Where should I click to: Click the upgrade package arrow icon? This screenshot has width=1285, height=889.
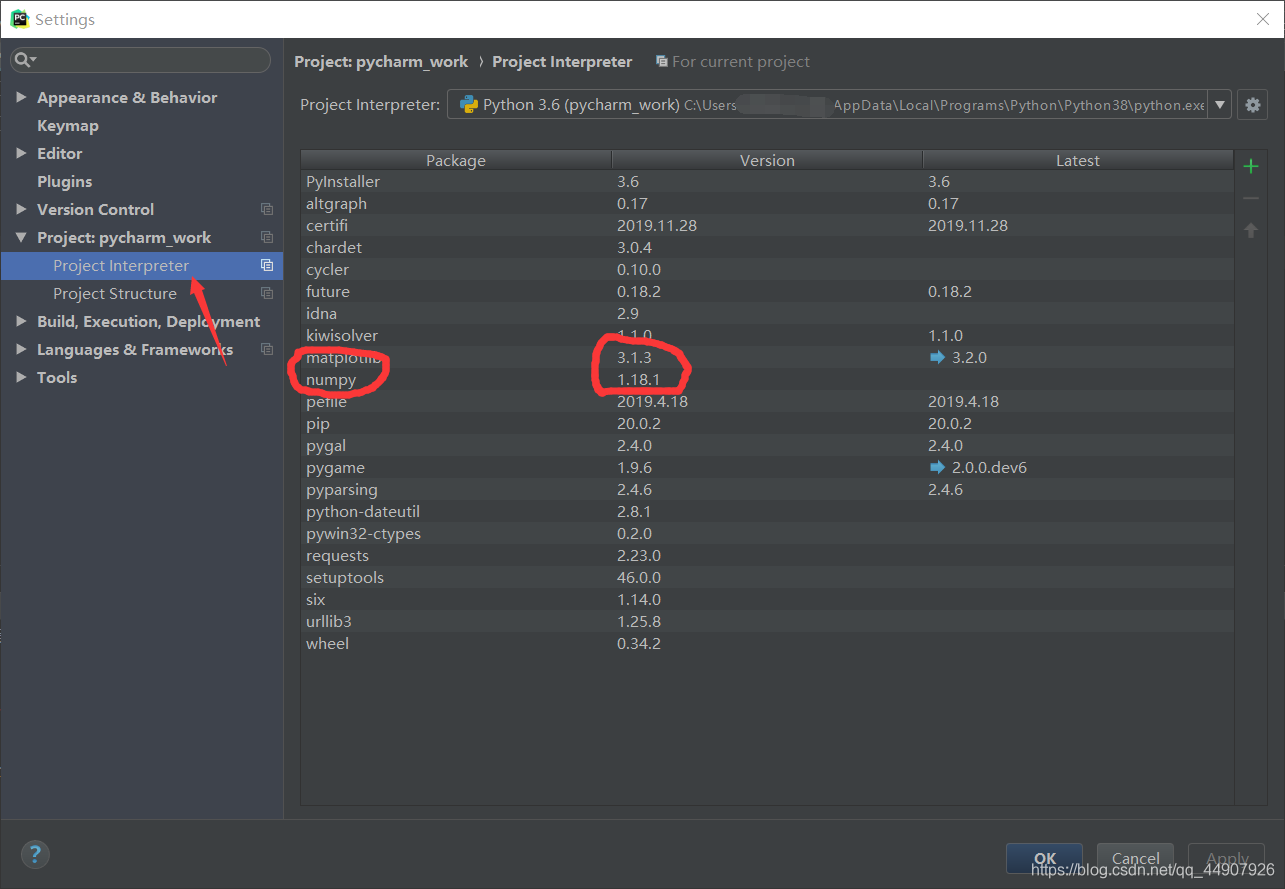coord(1250,230)
